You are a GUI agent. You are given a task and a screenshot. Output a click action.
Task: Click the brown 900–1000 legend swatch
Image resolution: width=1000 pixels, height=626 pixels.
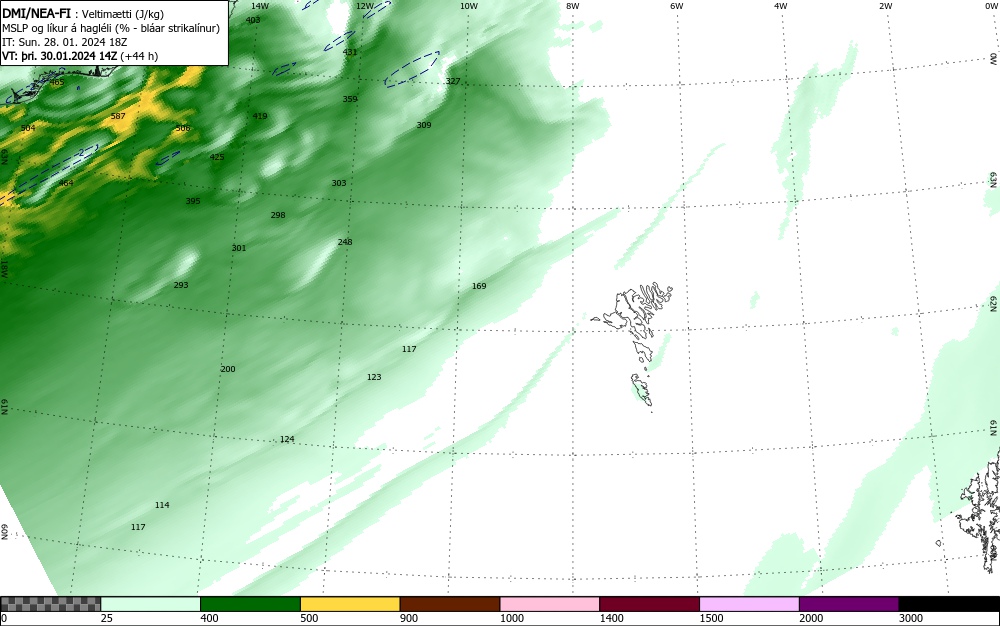coord(450,604)
